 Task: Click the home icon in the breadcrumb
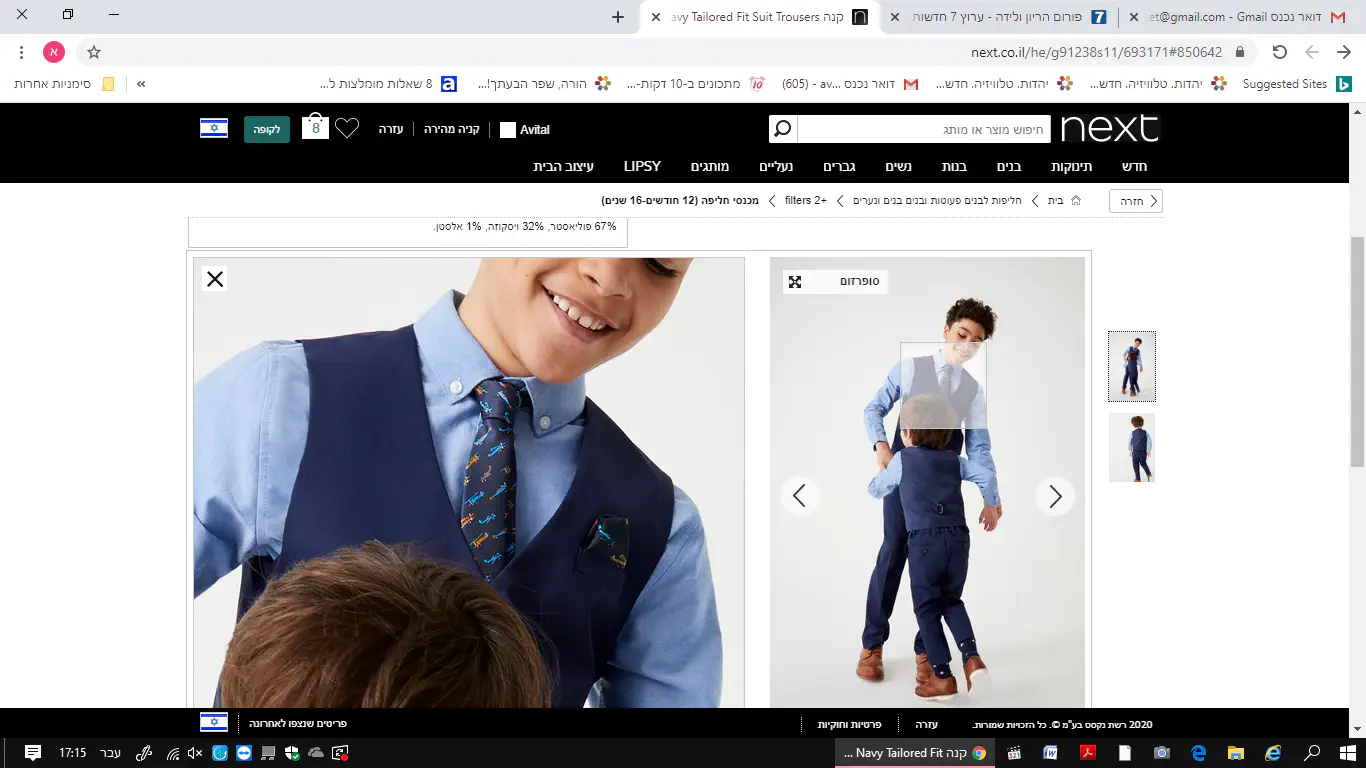[1076, 201]
